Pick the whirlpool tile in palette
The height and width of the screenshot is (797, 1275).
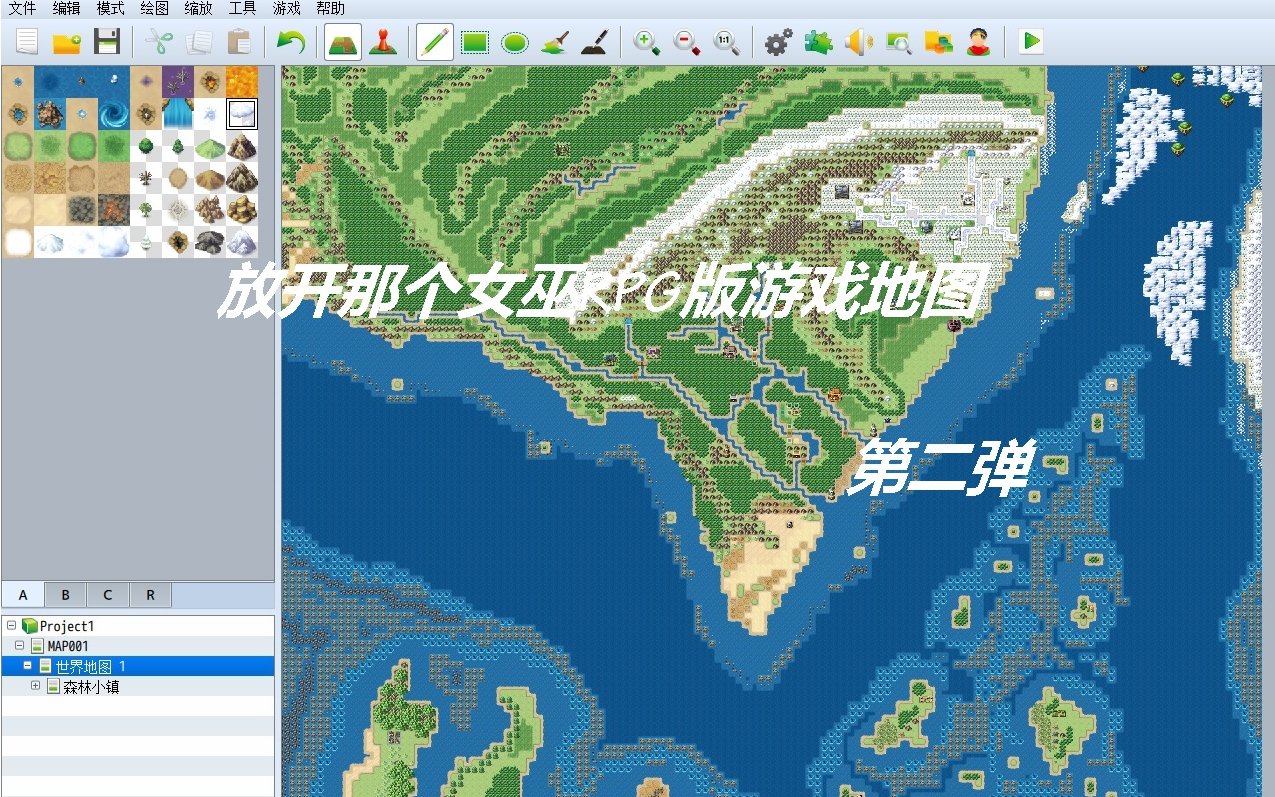(x=114, y=114)
